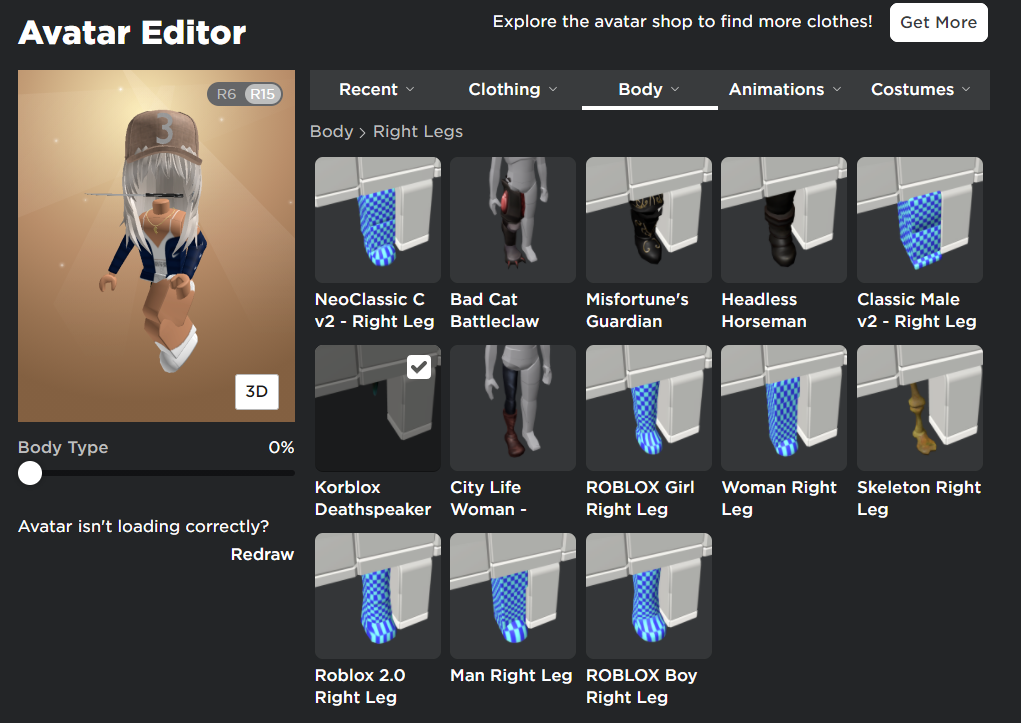Toggle the 3D avatar view button
The image size is (1021, 723).
257,391
